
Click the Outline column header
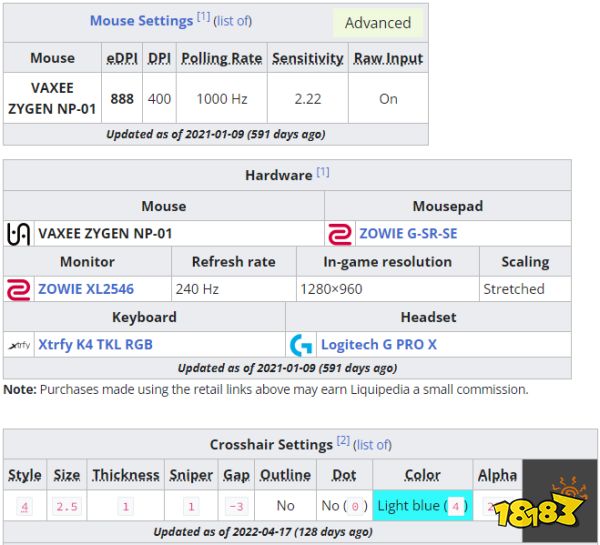click(x=285, y=475)
